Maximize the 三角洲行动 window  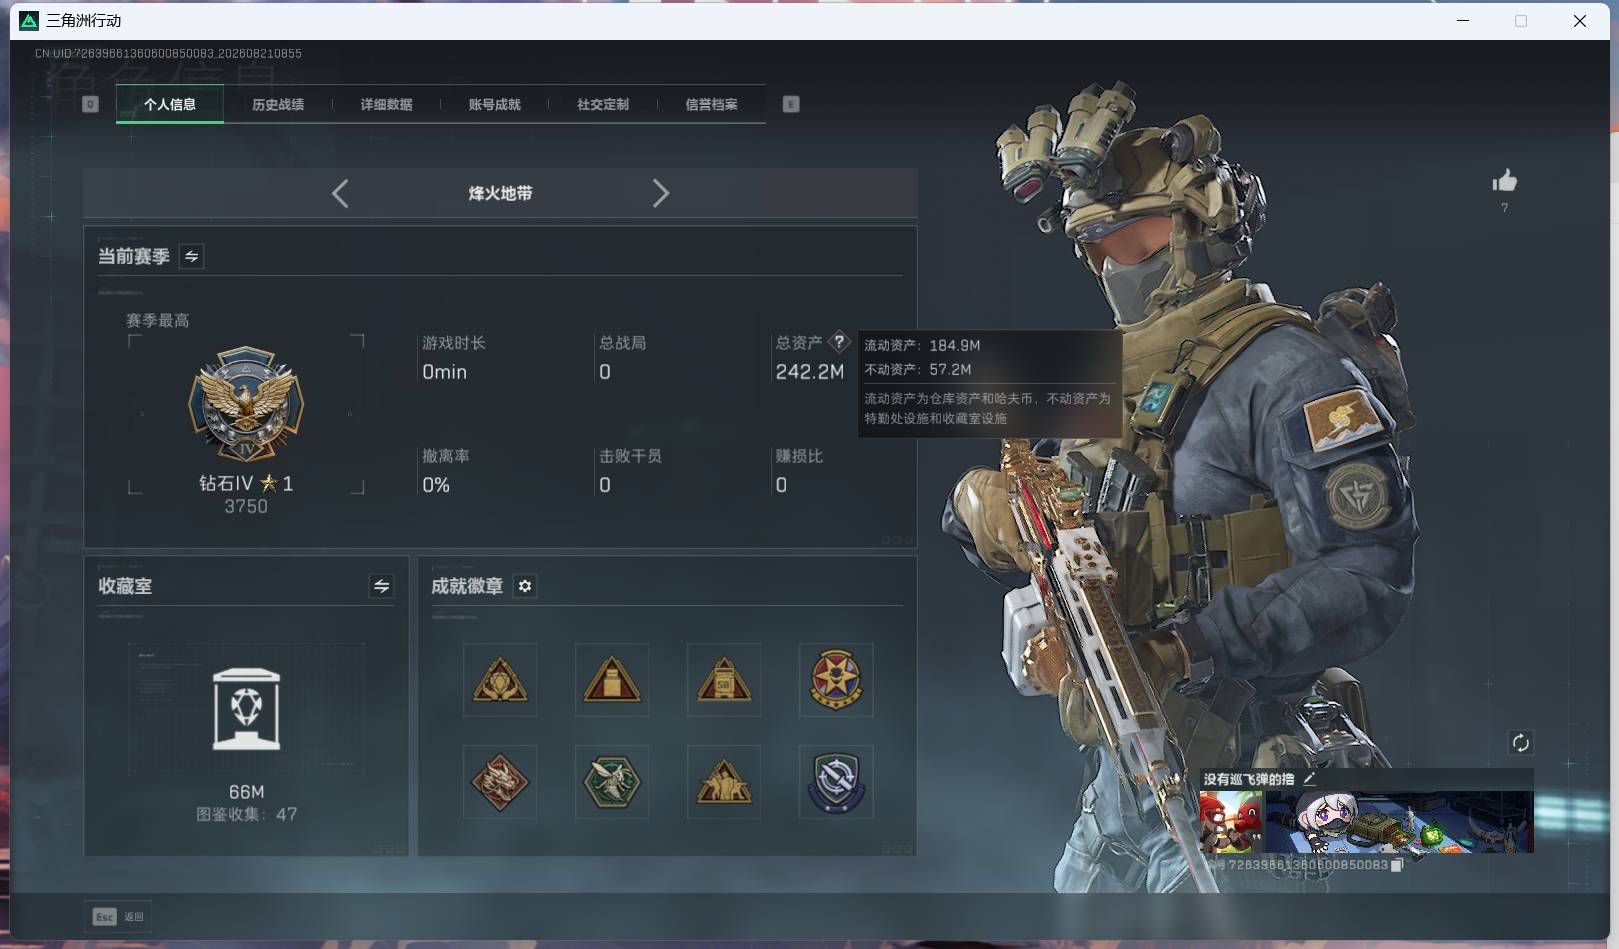1521,20
